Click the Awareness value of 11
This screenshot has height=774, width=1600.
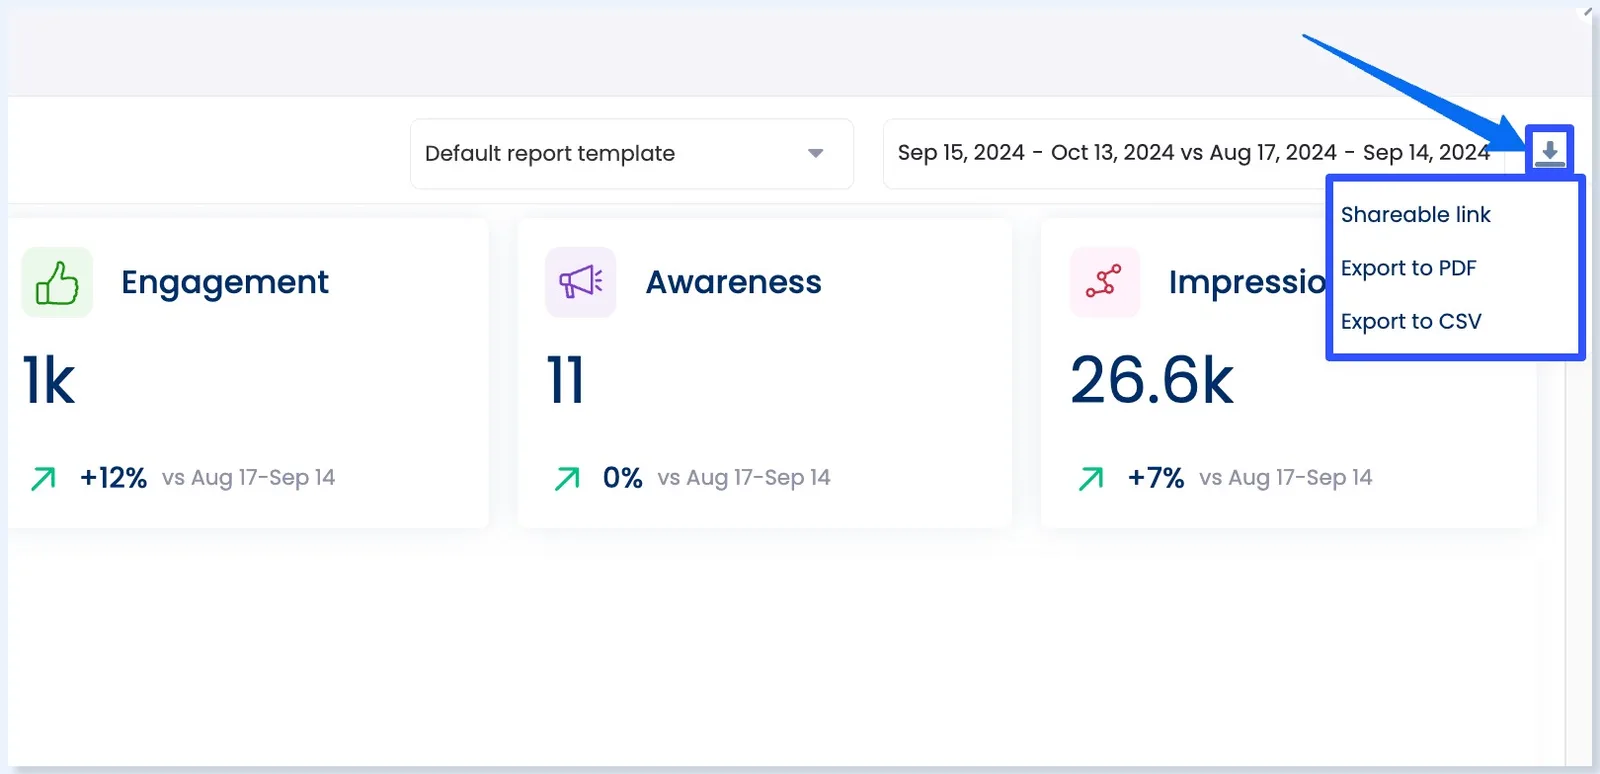point(566,381)
